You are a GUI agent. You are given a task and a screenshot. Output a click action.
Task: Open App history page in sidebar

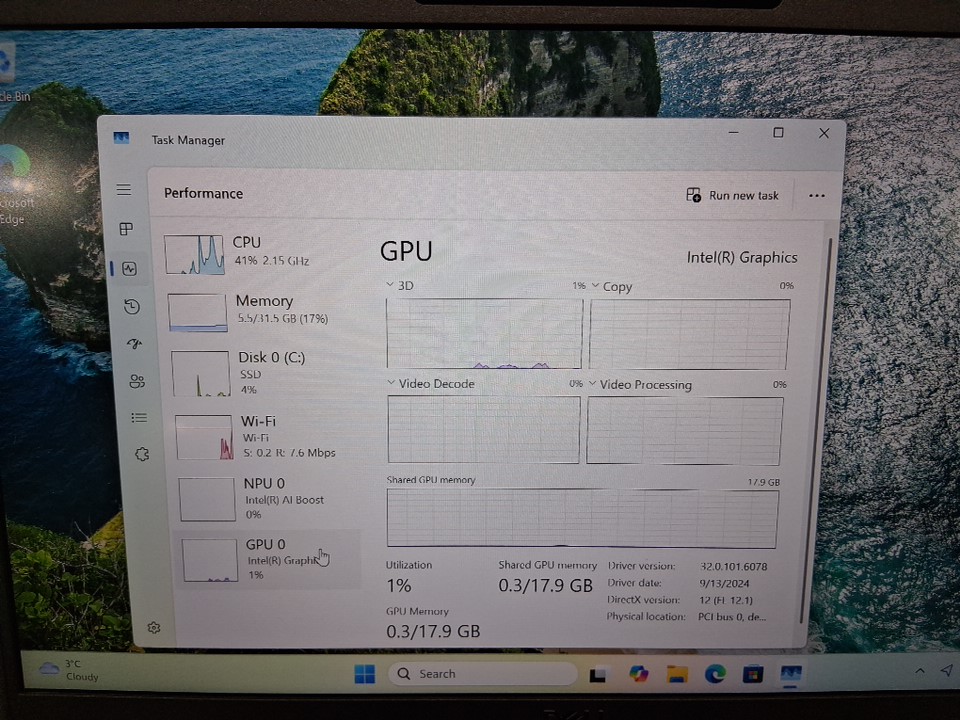tap(132, 307)
